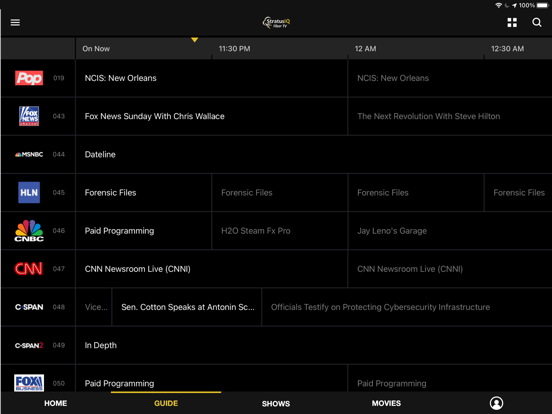552x414 pixels.
Task: Select the Pop channel logo
Action: (29, 78)
